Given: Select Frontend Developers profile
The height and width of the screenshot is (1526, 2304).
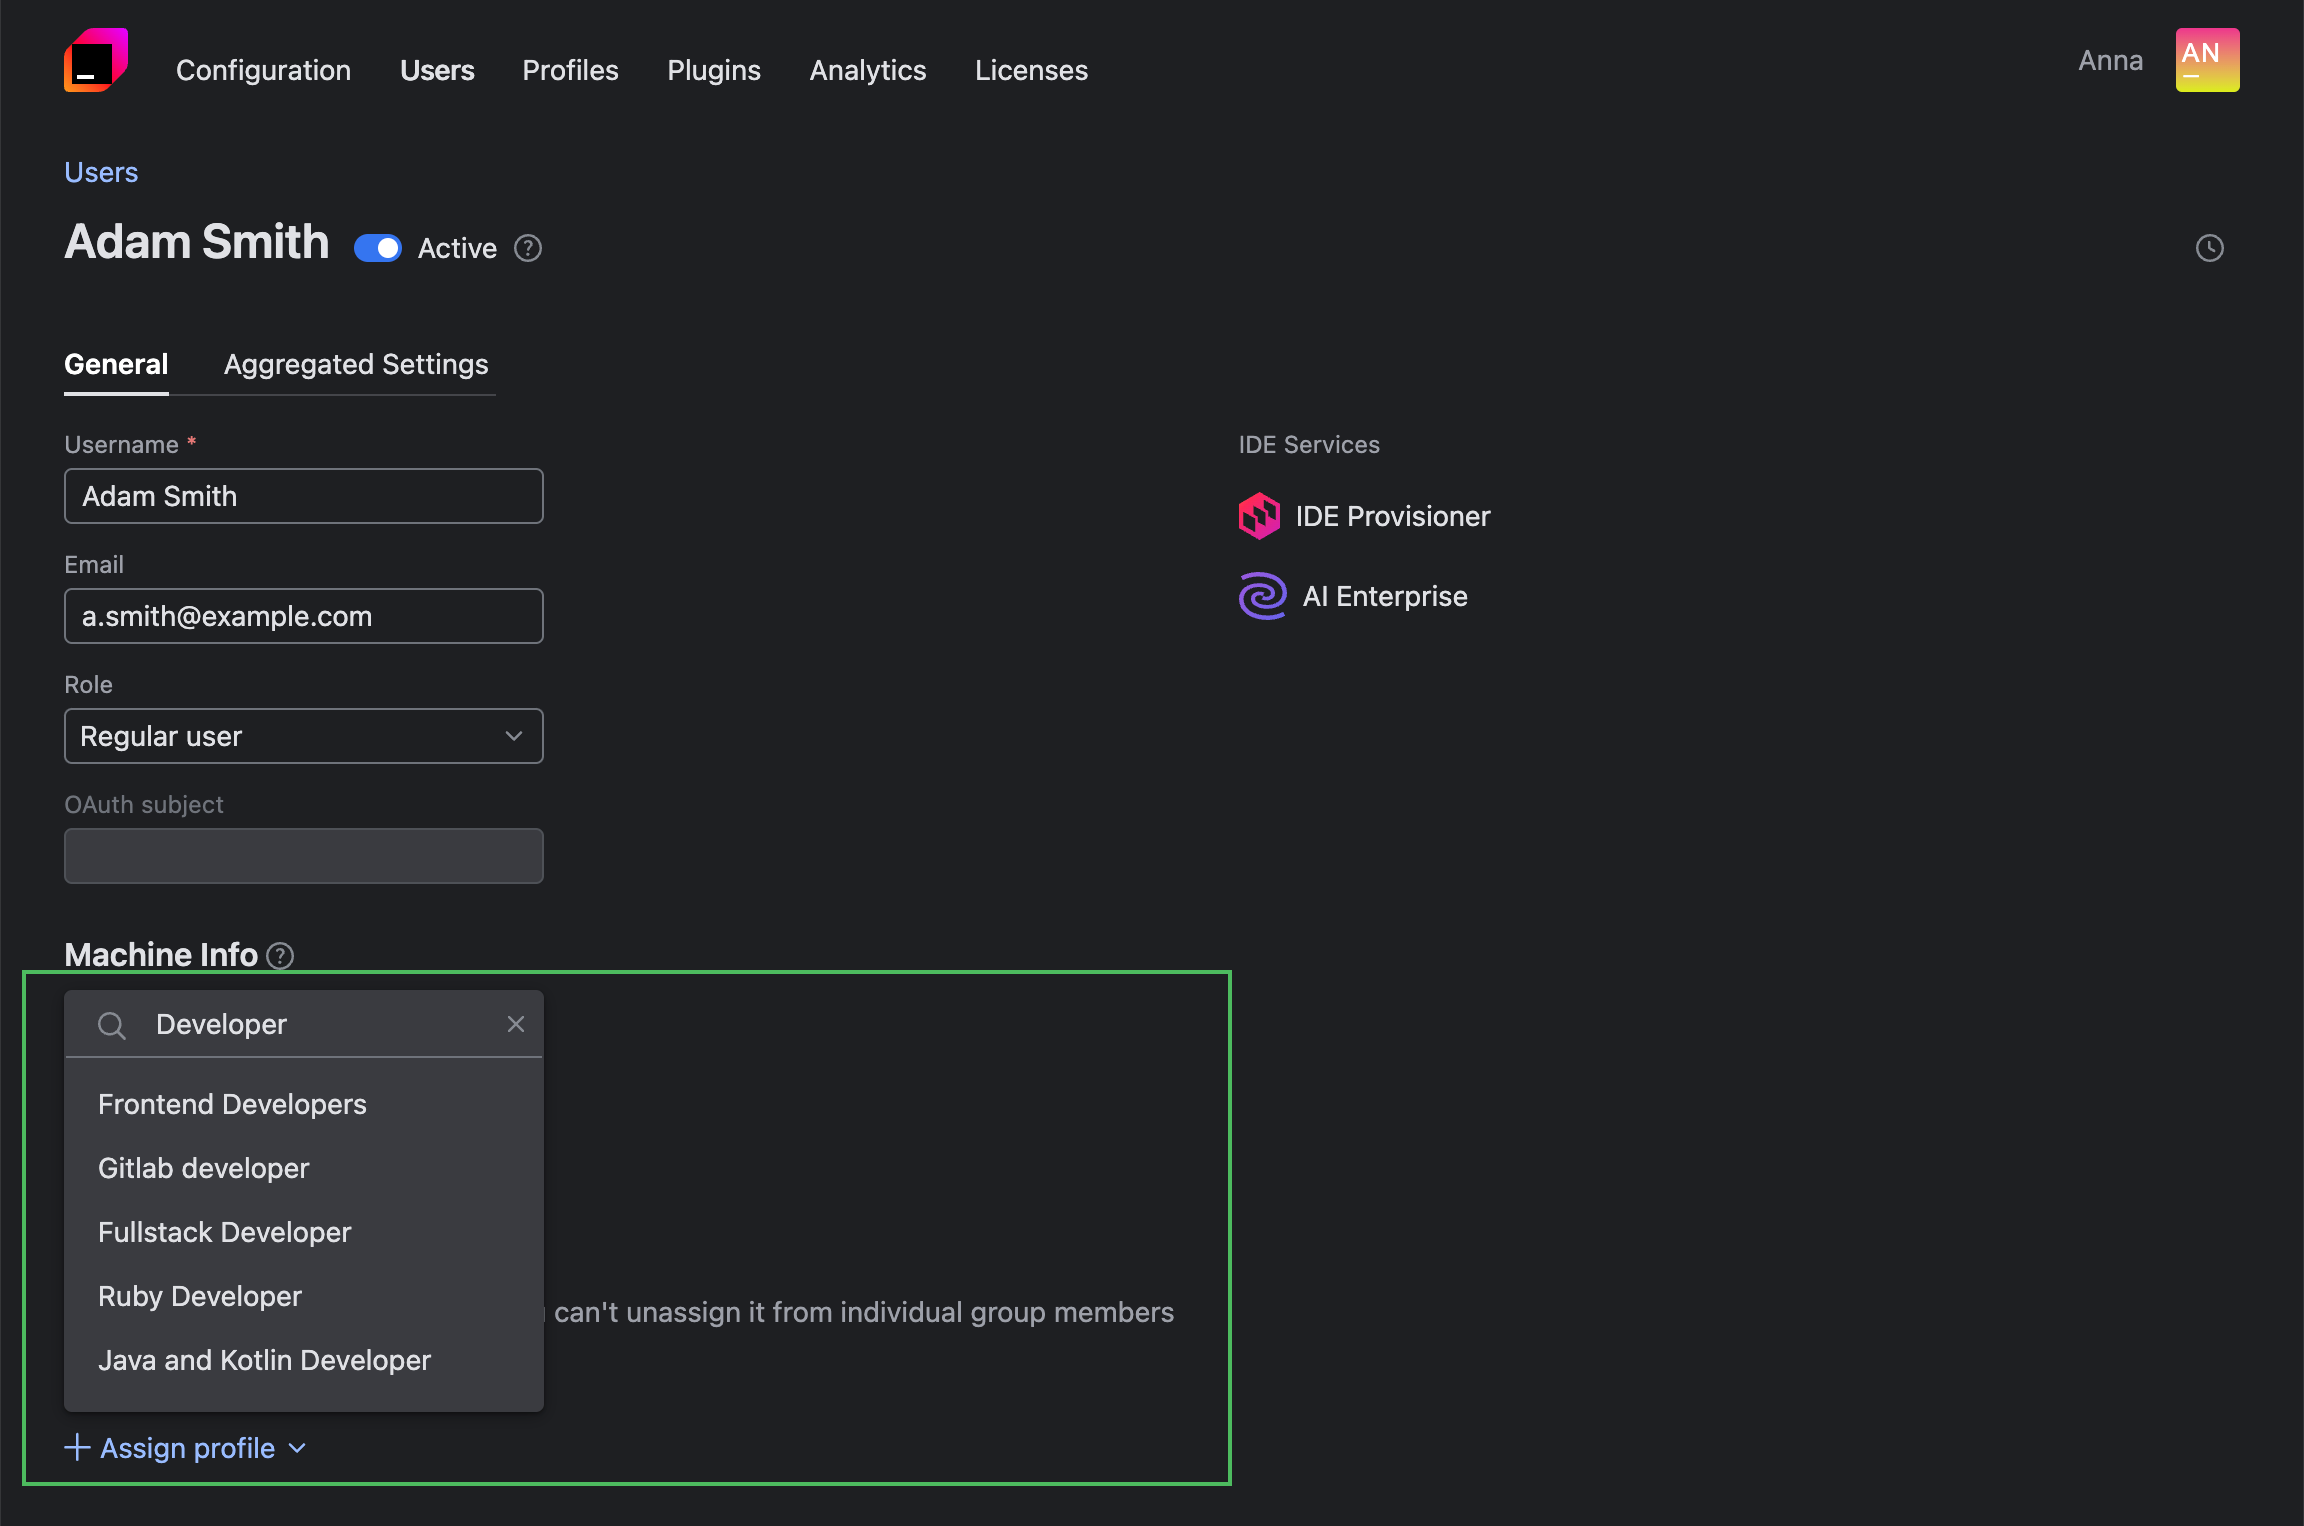Looking at the screenshot, I should (x=304, y=1104).
